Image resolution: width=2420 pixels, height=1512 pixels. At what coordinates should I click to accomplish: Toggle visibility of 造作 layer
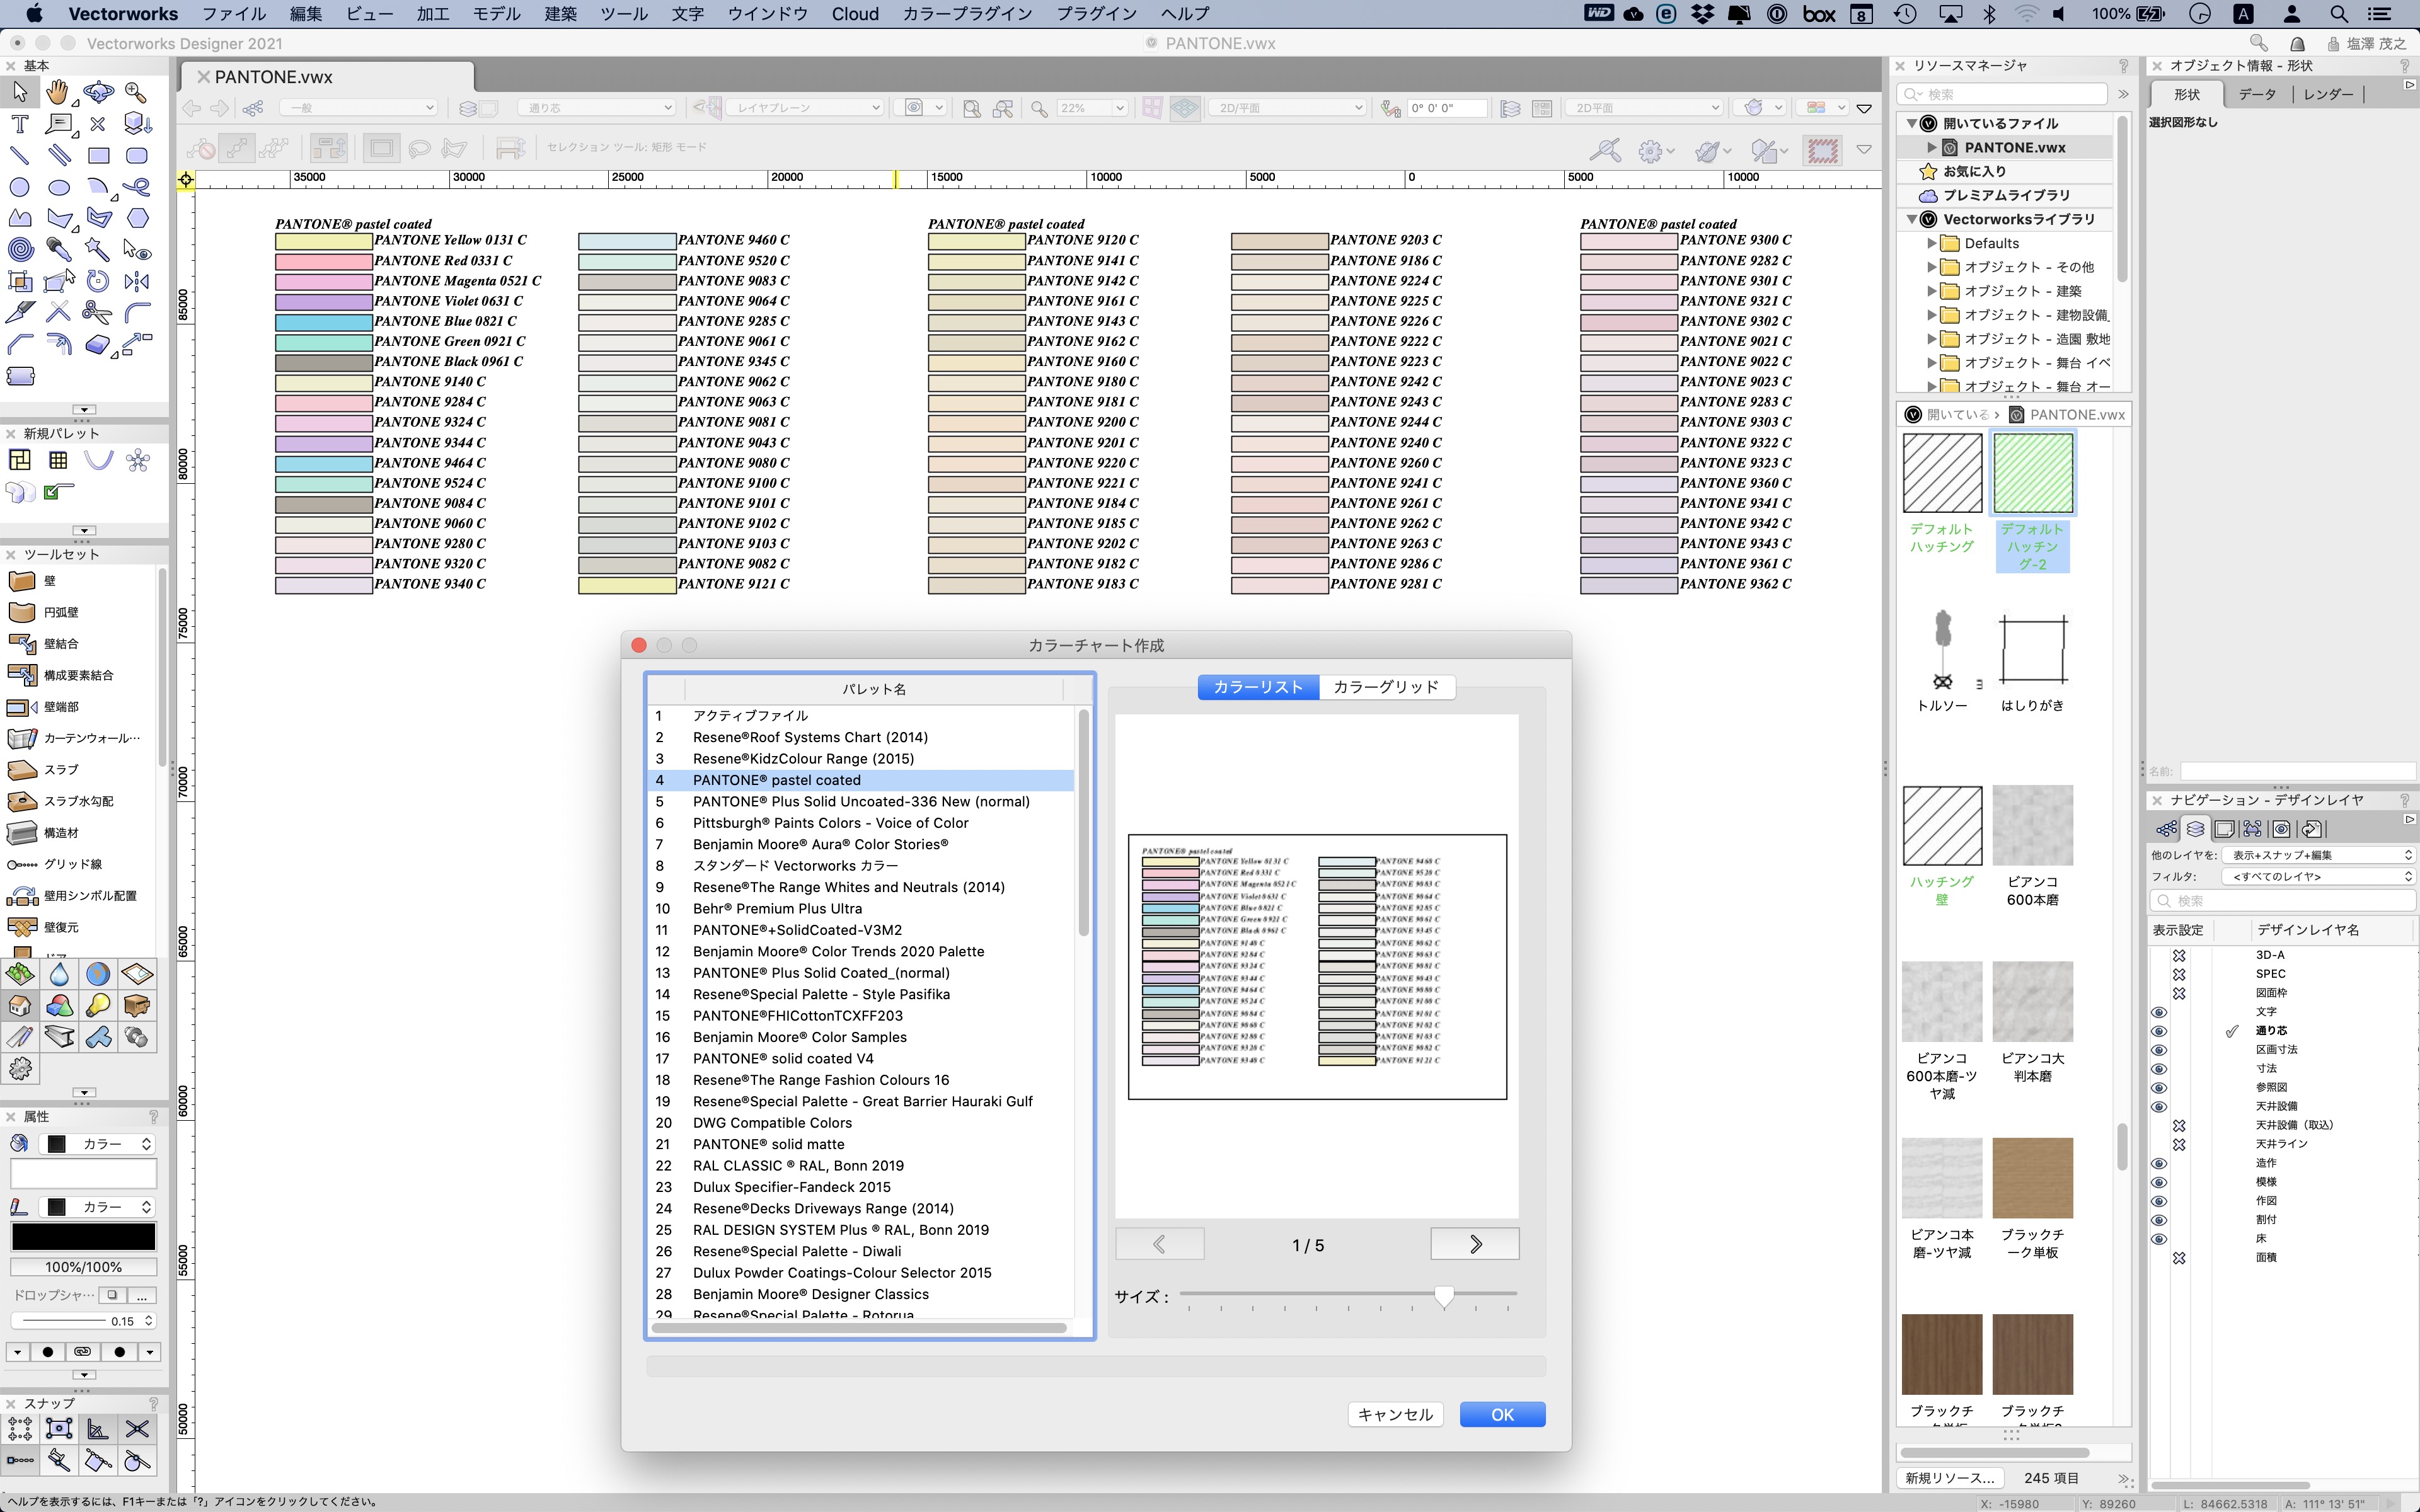pos(2159,1163)
